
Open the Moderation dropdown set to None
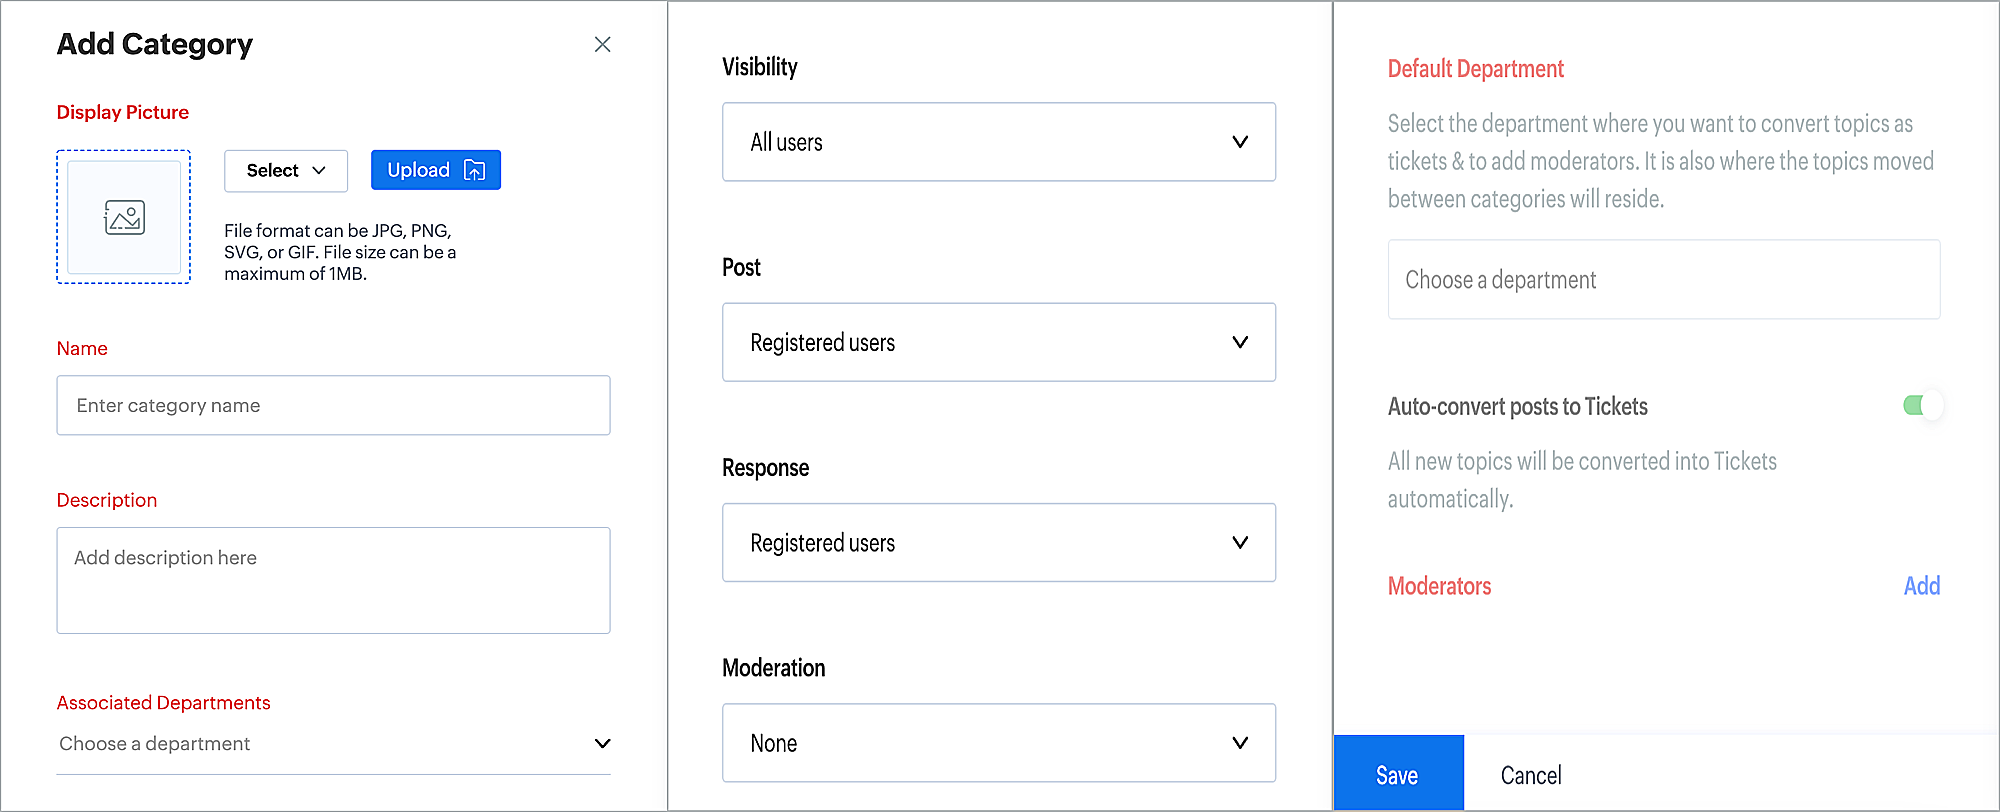tap(998, 743)
